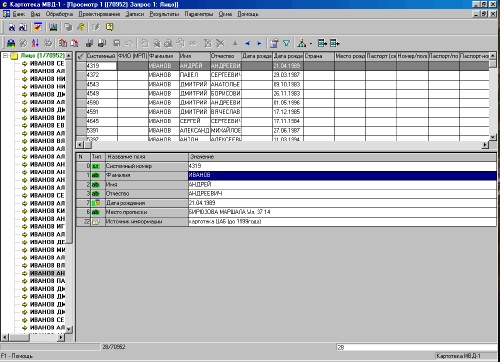Click the table's horizontal scroll left arrow
The height and width of the screenshot is (362, 500).
pyautogui.click(x=80, y=145)
